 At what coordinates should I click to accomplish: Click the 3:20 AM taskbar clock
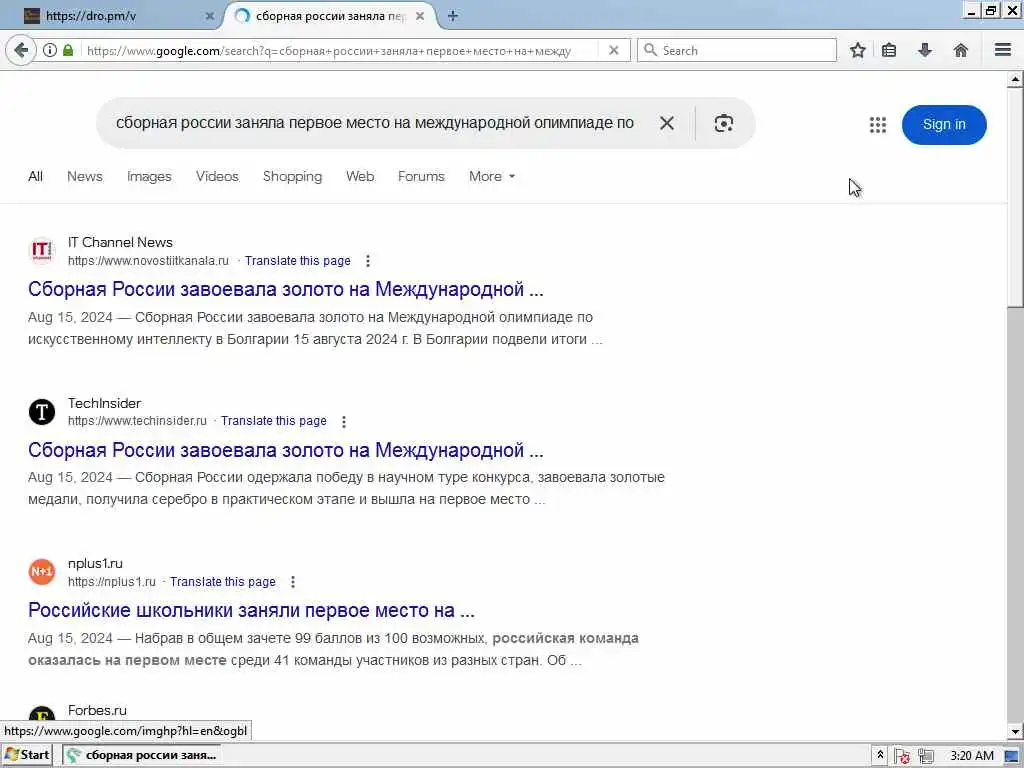point(972,756)
